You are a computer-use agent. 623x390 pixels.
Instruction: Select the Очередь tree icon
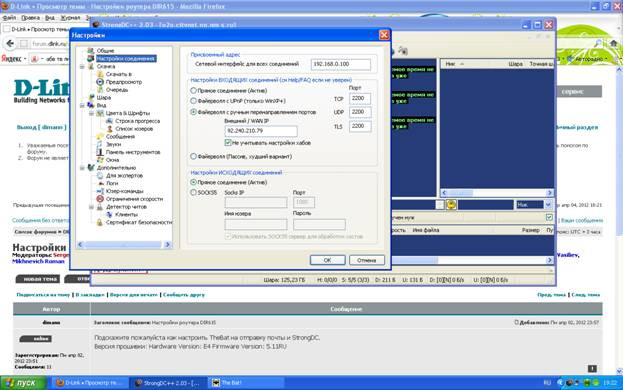click(100, 90)
